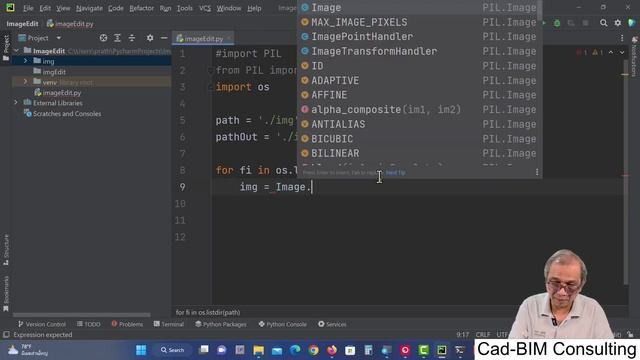Jump to previous highlighted error arrow
The height and width of the screenshot is (360, 640).
(611, 52)
